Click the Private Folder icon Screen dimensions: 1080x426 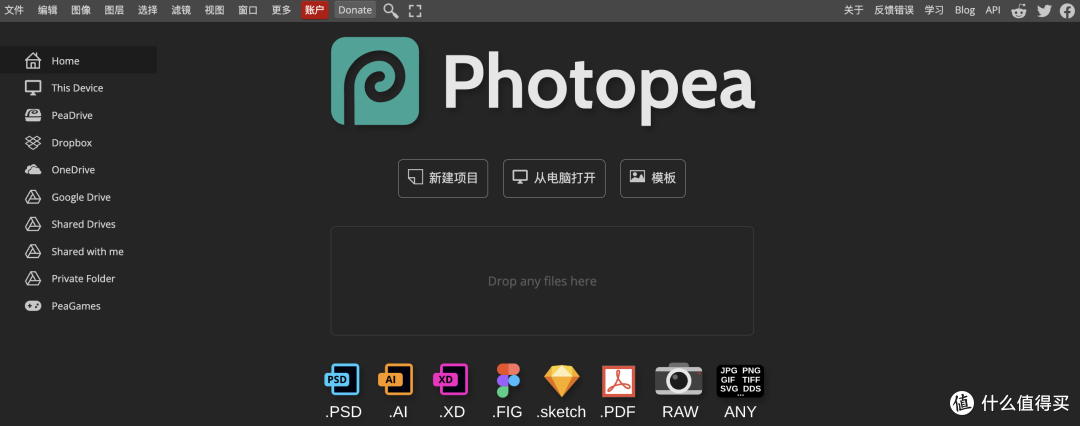(x=33, y=278)
